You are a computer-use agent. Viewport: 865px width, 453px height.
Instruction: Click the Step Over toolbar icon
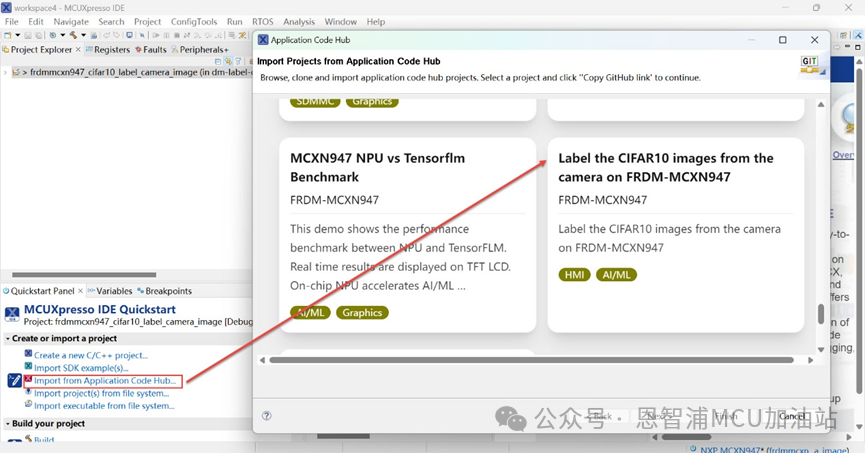pyautogui.click(x=208, y=35)
